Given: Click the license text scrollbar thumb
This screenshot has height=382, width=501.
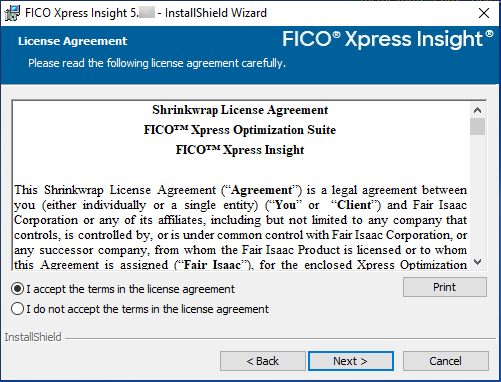Looking at the screenshot, I should (x=477, y=126).
